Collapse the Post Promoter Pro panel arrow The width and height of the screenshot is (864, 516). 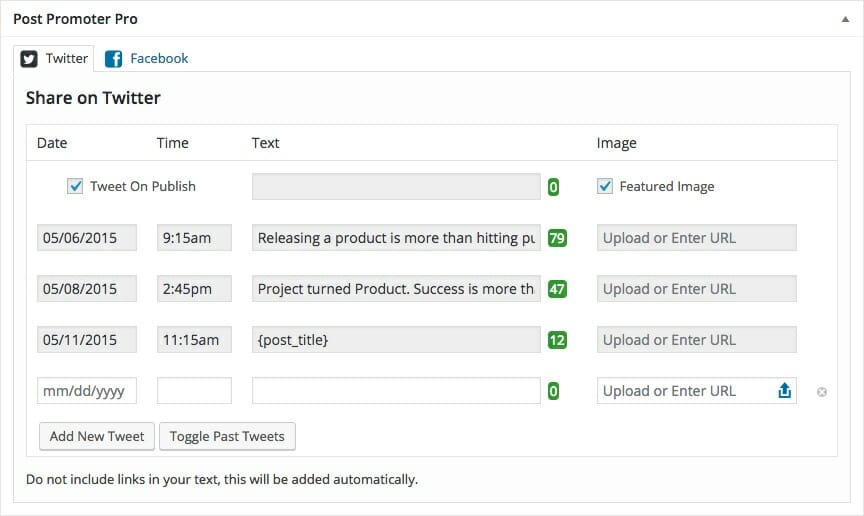[845, 19]
